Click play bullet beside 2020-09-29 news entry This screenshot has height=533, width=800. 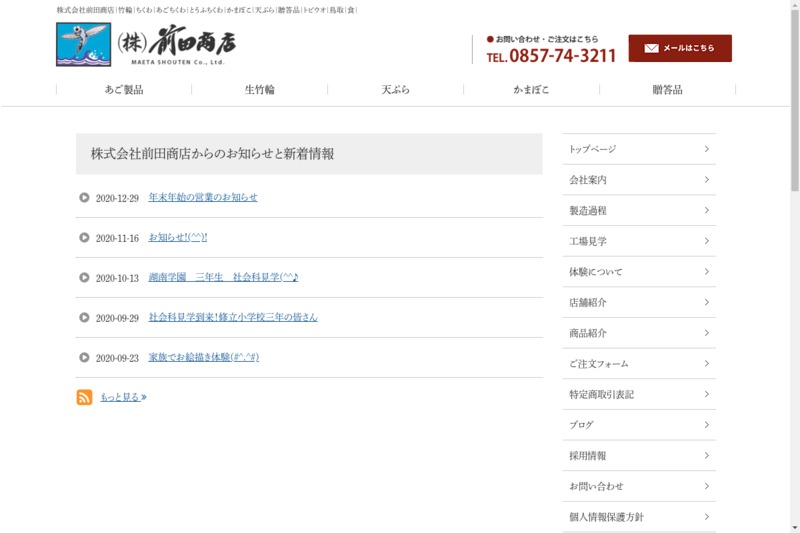coord(84,317)
